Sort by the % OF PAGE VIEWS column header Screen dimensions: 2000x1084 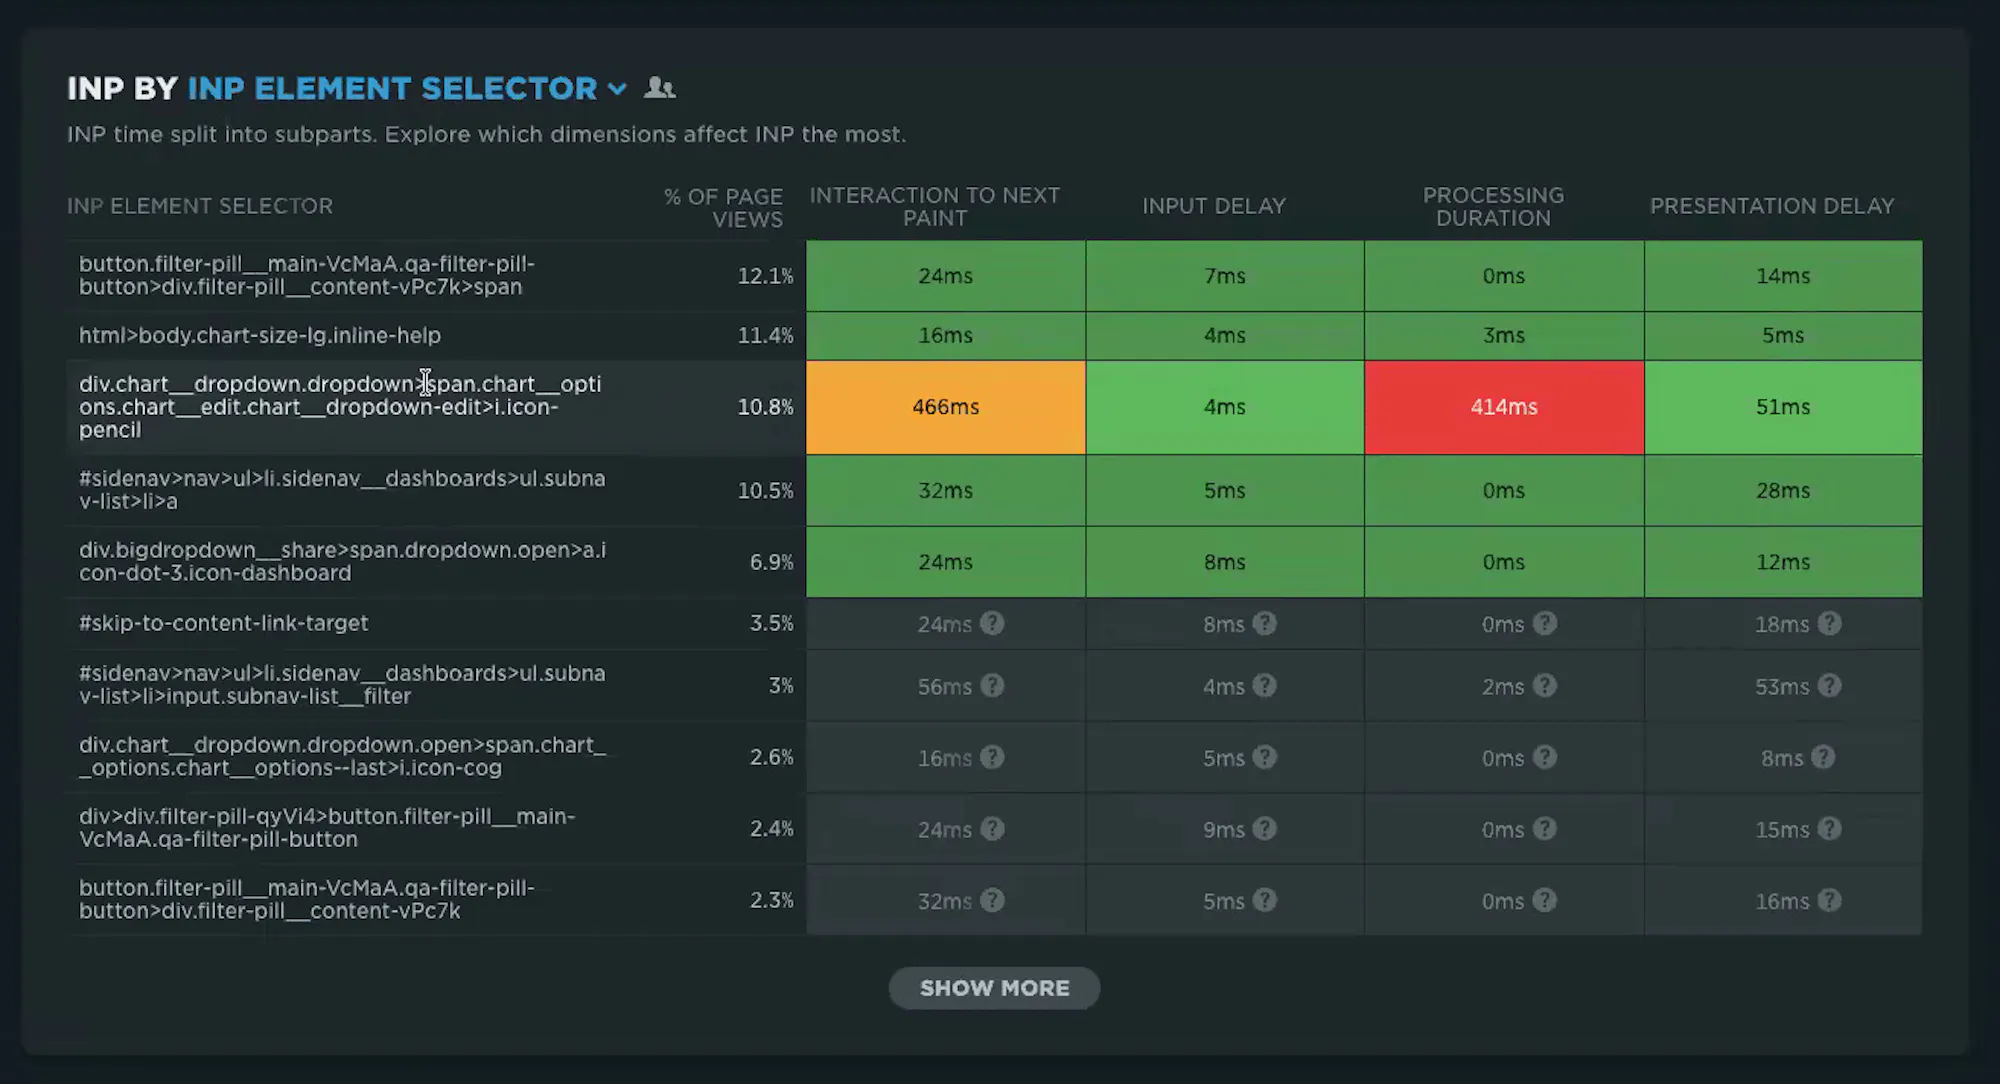[x=724, y=207]
